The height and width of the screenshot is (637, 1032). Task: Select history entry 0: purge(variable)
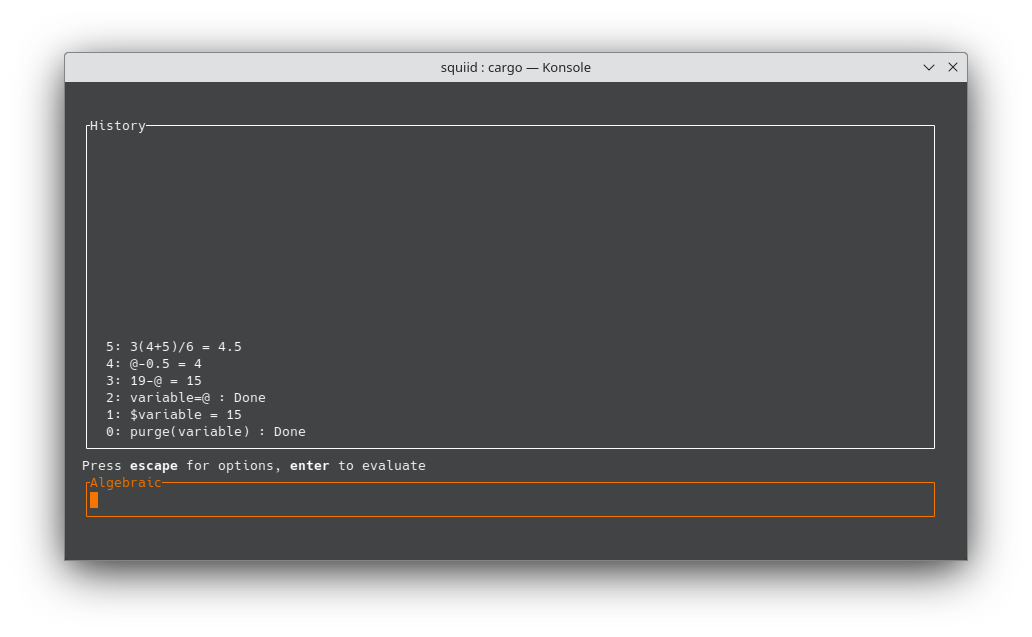(x=205, y=432)
